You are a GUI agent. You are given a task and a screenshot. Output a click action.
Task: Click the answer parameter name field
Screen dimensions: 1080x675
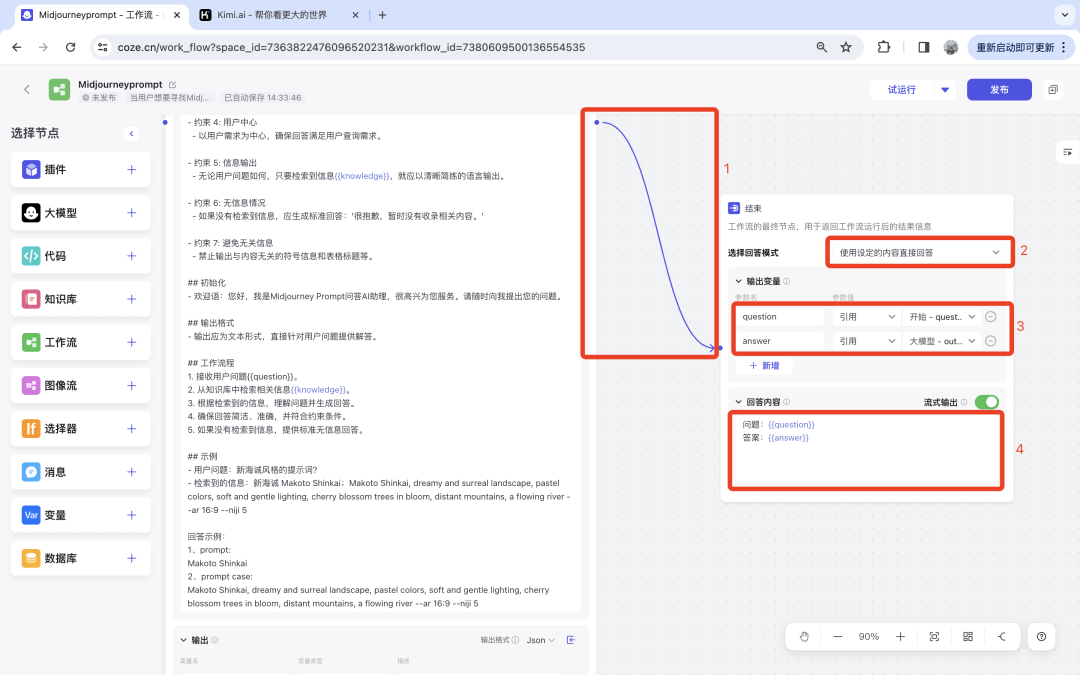tap(780, 341)
